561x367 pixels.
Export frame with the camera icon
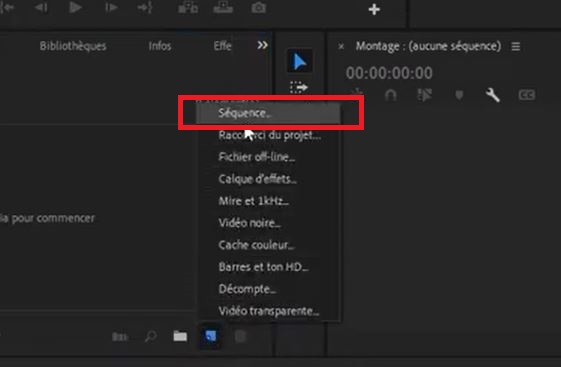pos(258,8)
